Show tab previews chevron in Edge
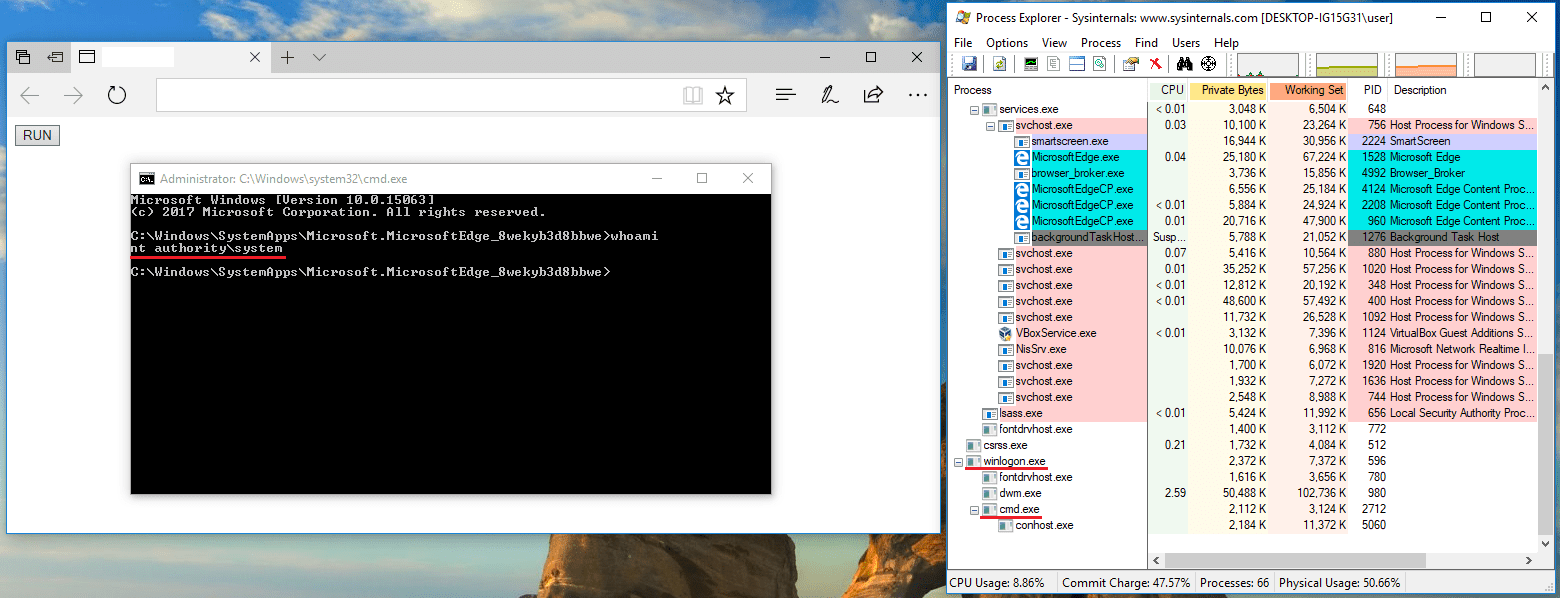1560x598 pixels. coord(319,58)
